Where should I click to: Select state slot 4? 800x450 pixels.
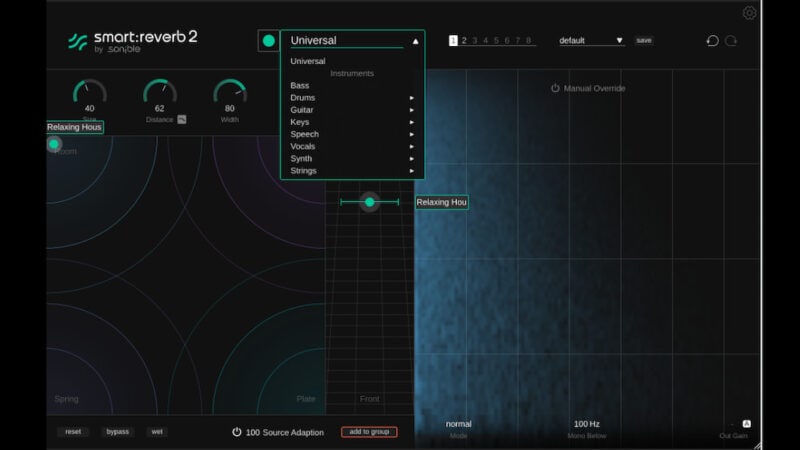pos(486,40)
